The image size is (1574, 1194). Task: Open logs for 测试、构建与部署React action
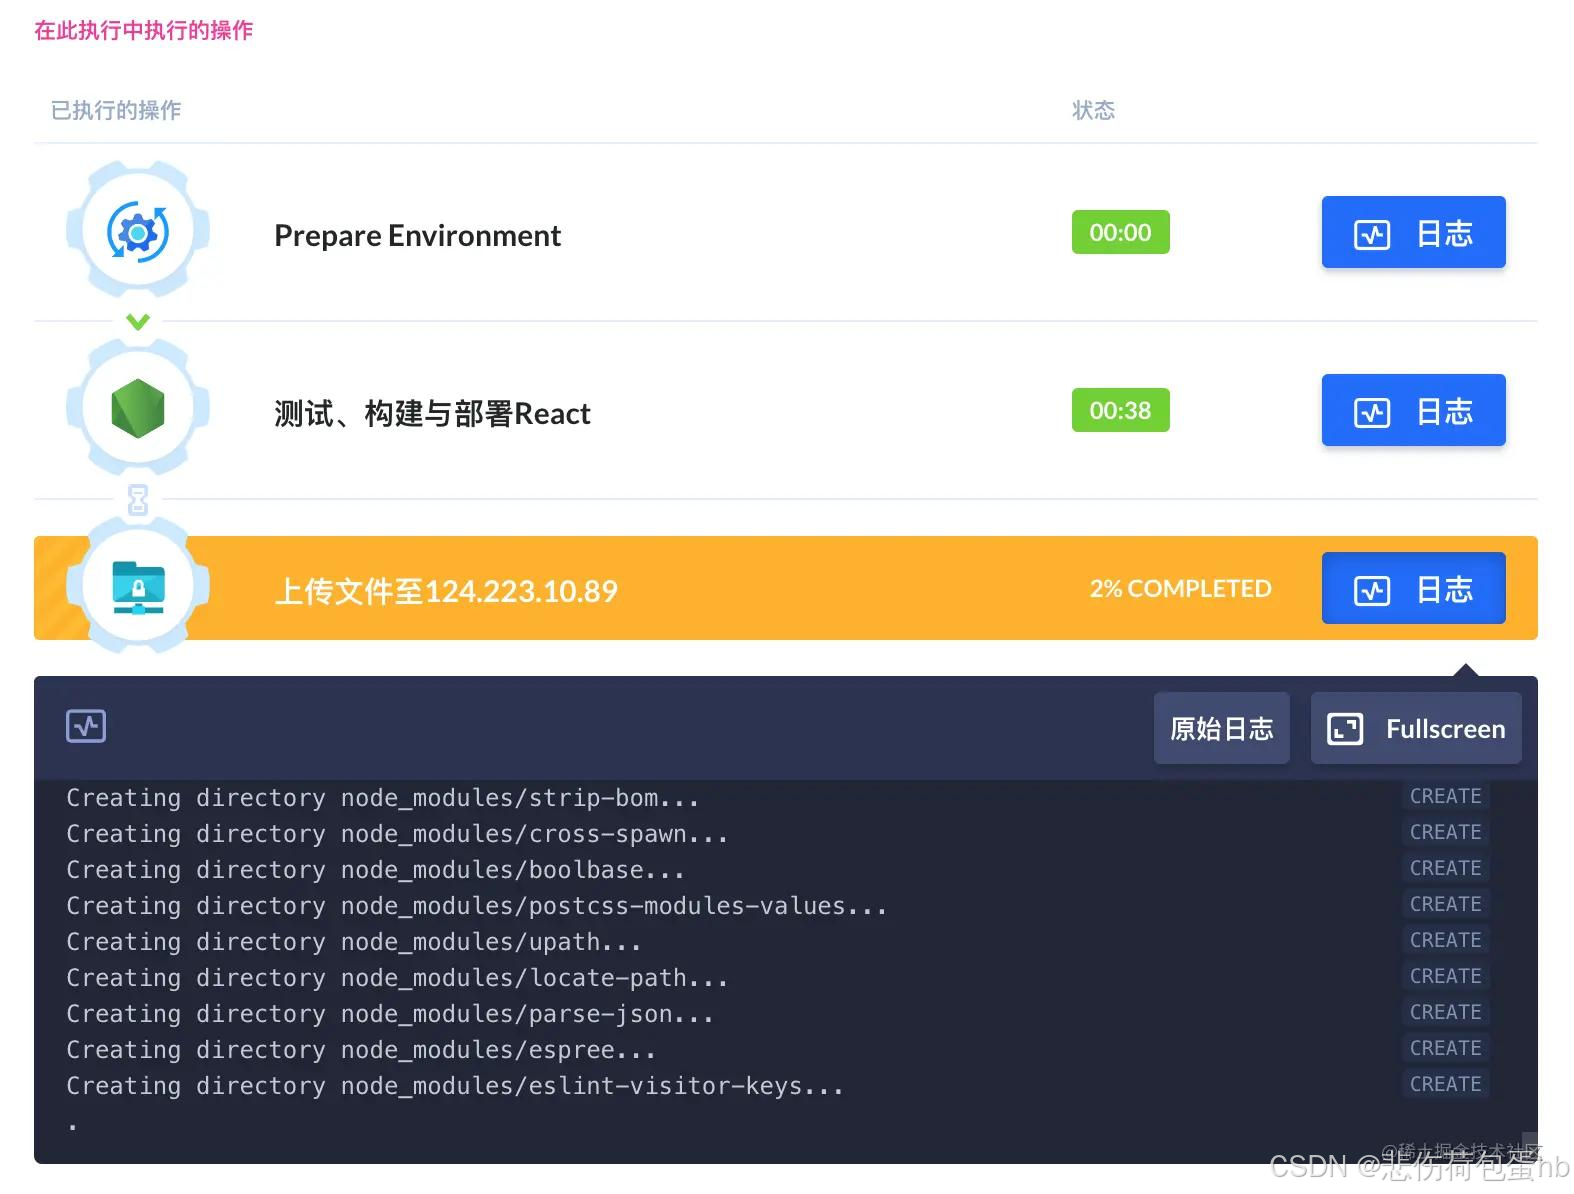pos(1413,410)
